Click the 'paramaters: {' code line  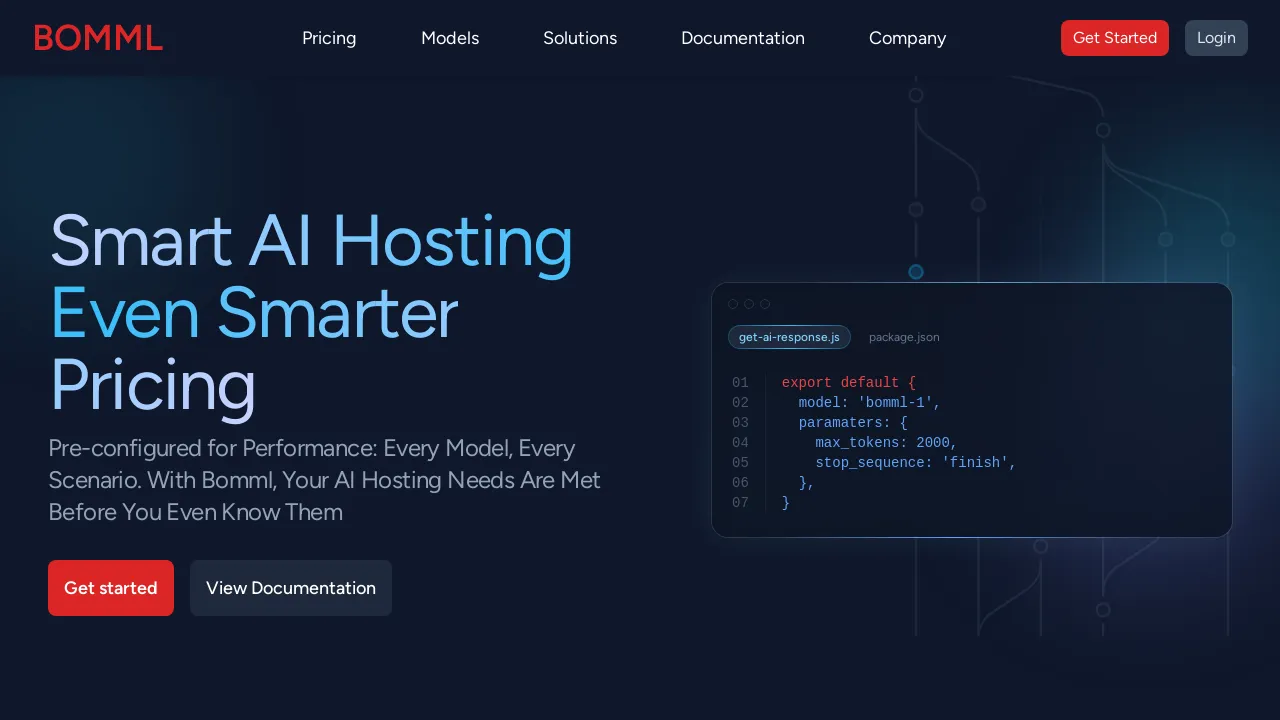pyautogui.click(x=853, y=423)
